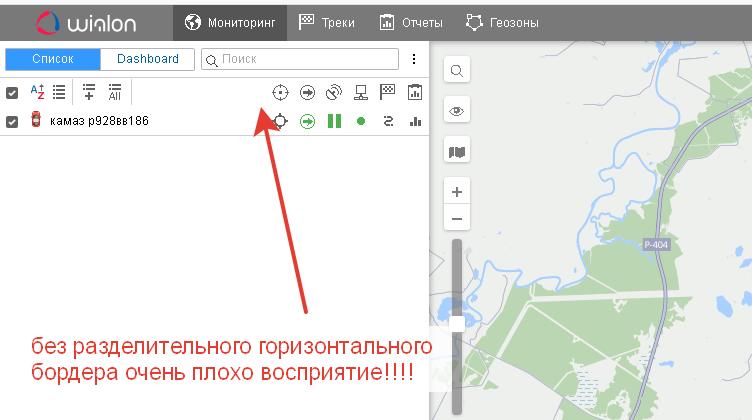Click the map zoom slider handle
Screen dimensions: 752x420
[x=457, y=322]
